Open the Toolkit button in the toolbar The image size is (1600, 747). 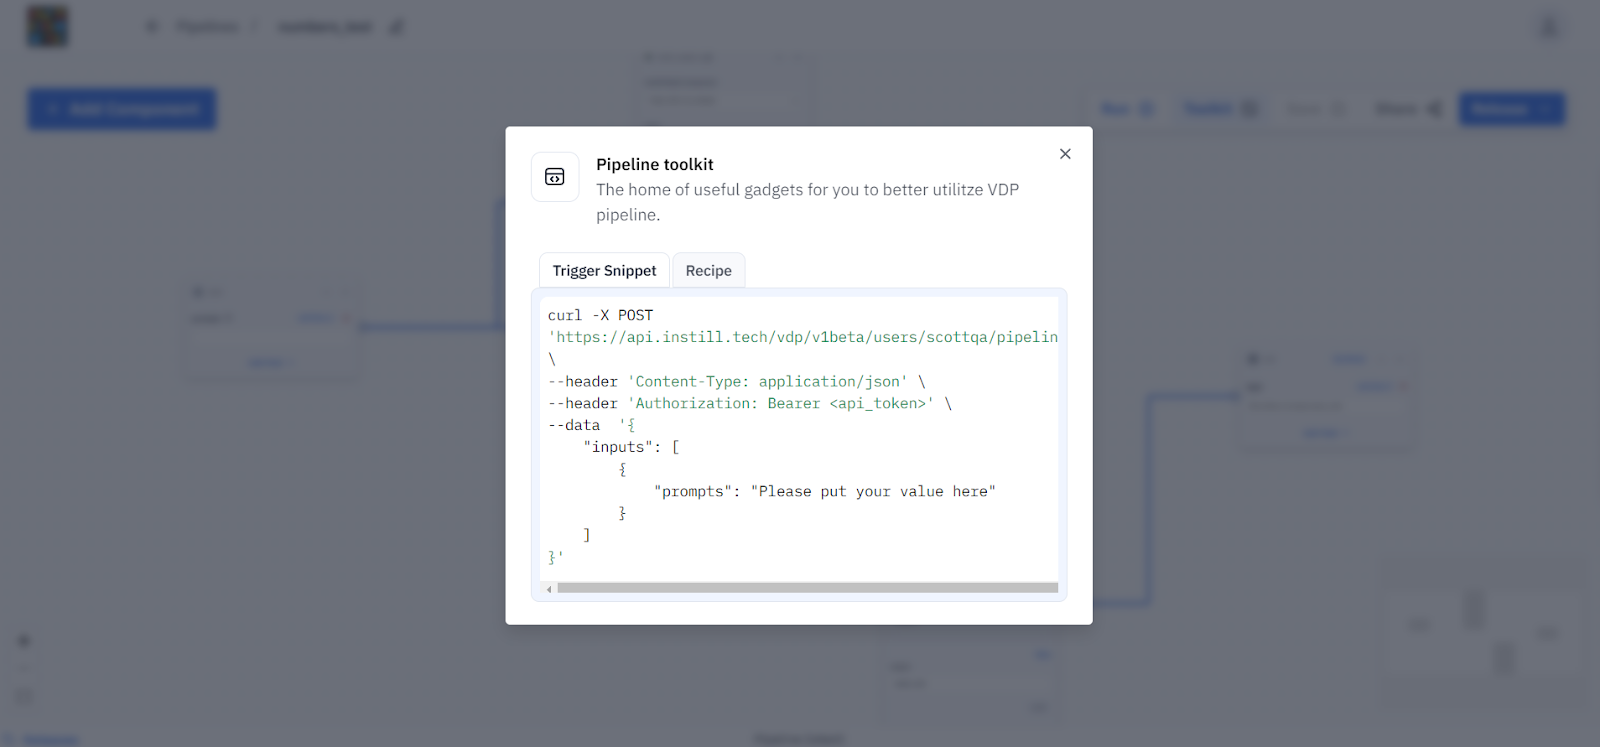[1221, 109]
